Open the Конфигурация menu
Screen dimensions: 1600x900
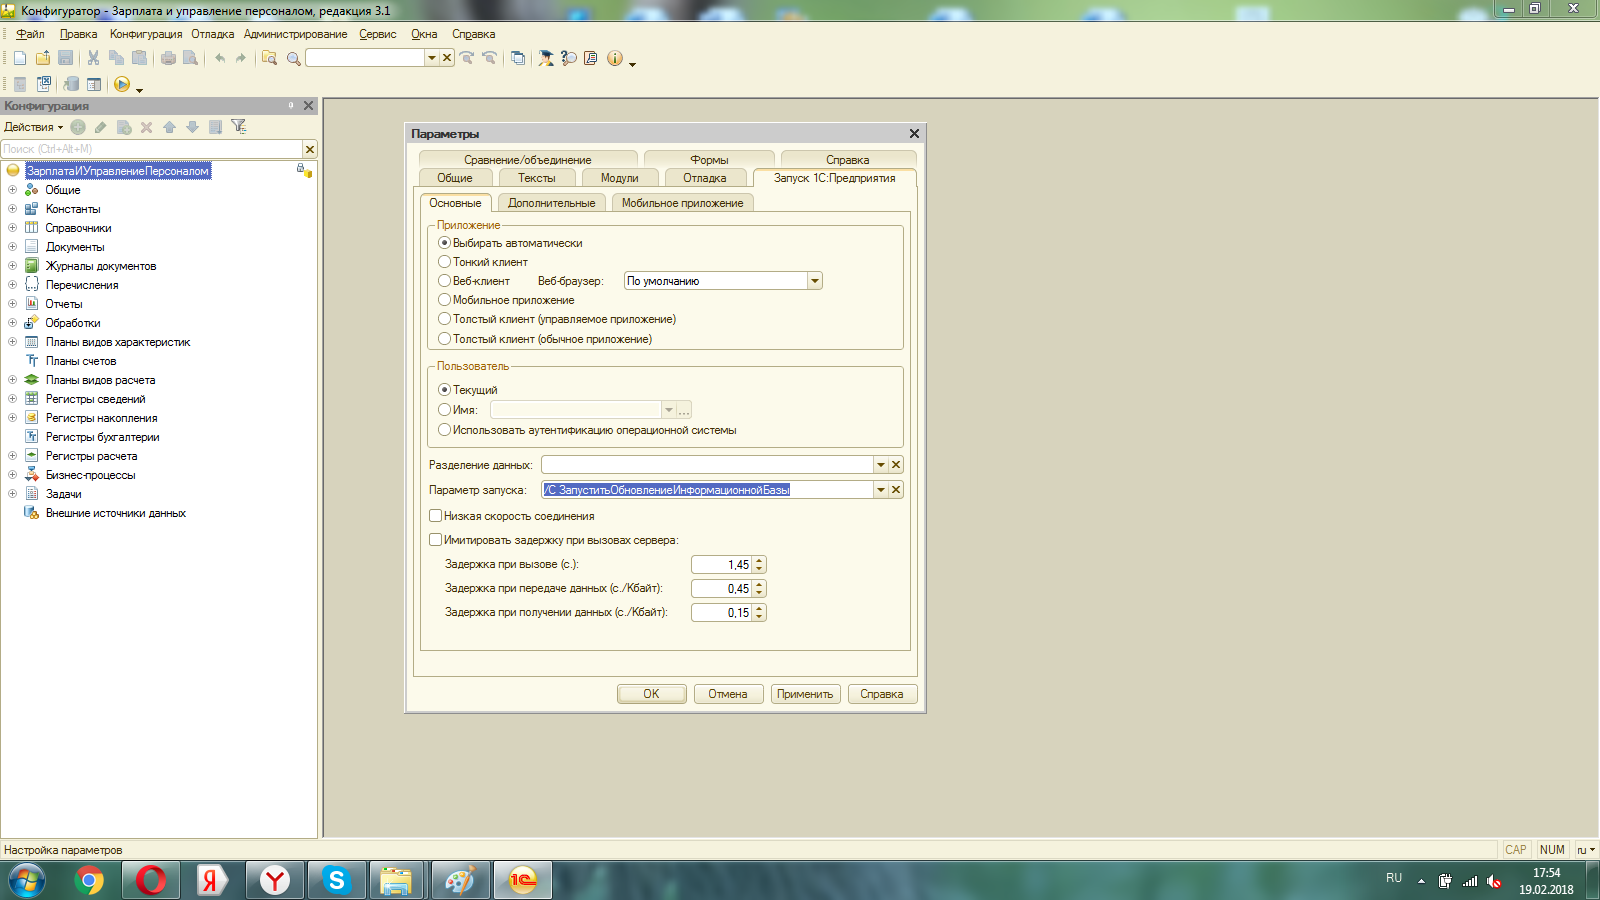146,34
